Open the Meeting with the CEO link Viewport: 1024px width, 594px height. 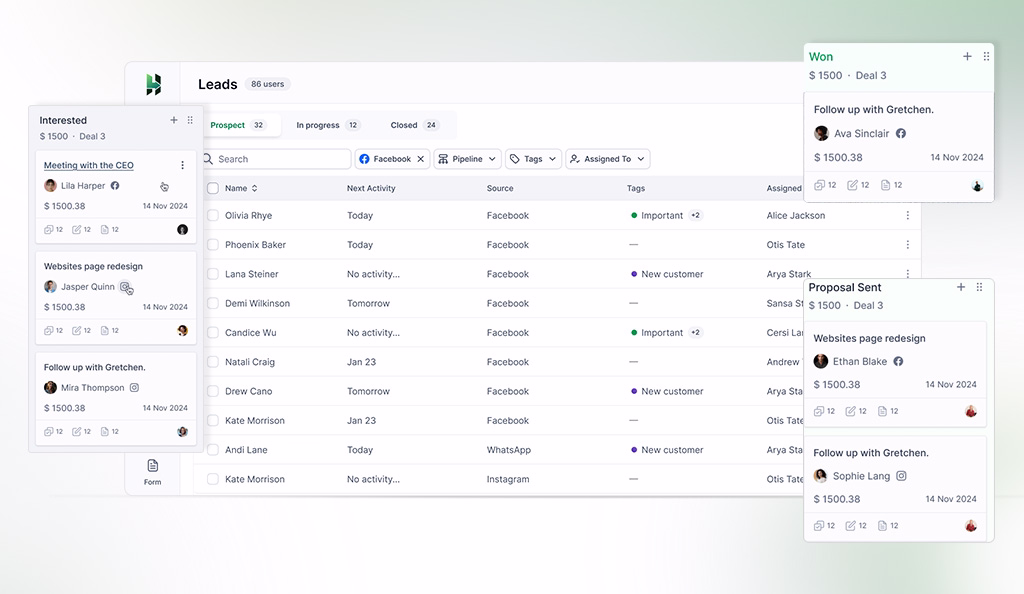tap(89, 165)
